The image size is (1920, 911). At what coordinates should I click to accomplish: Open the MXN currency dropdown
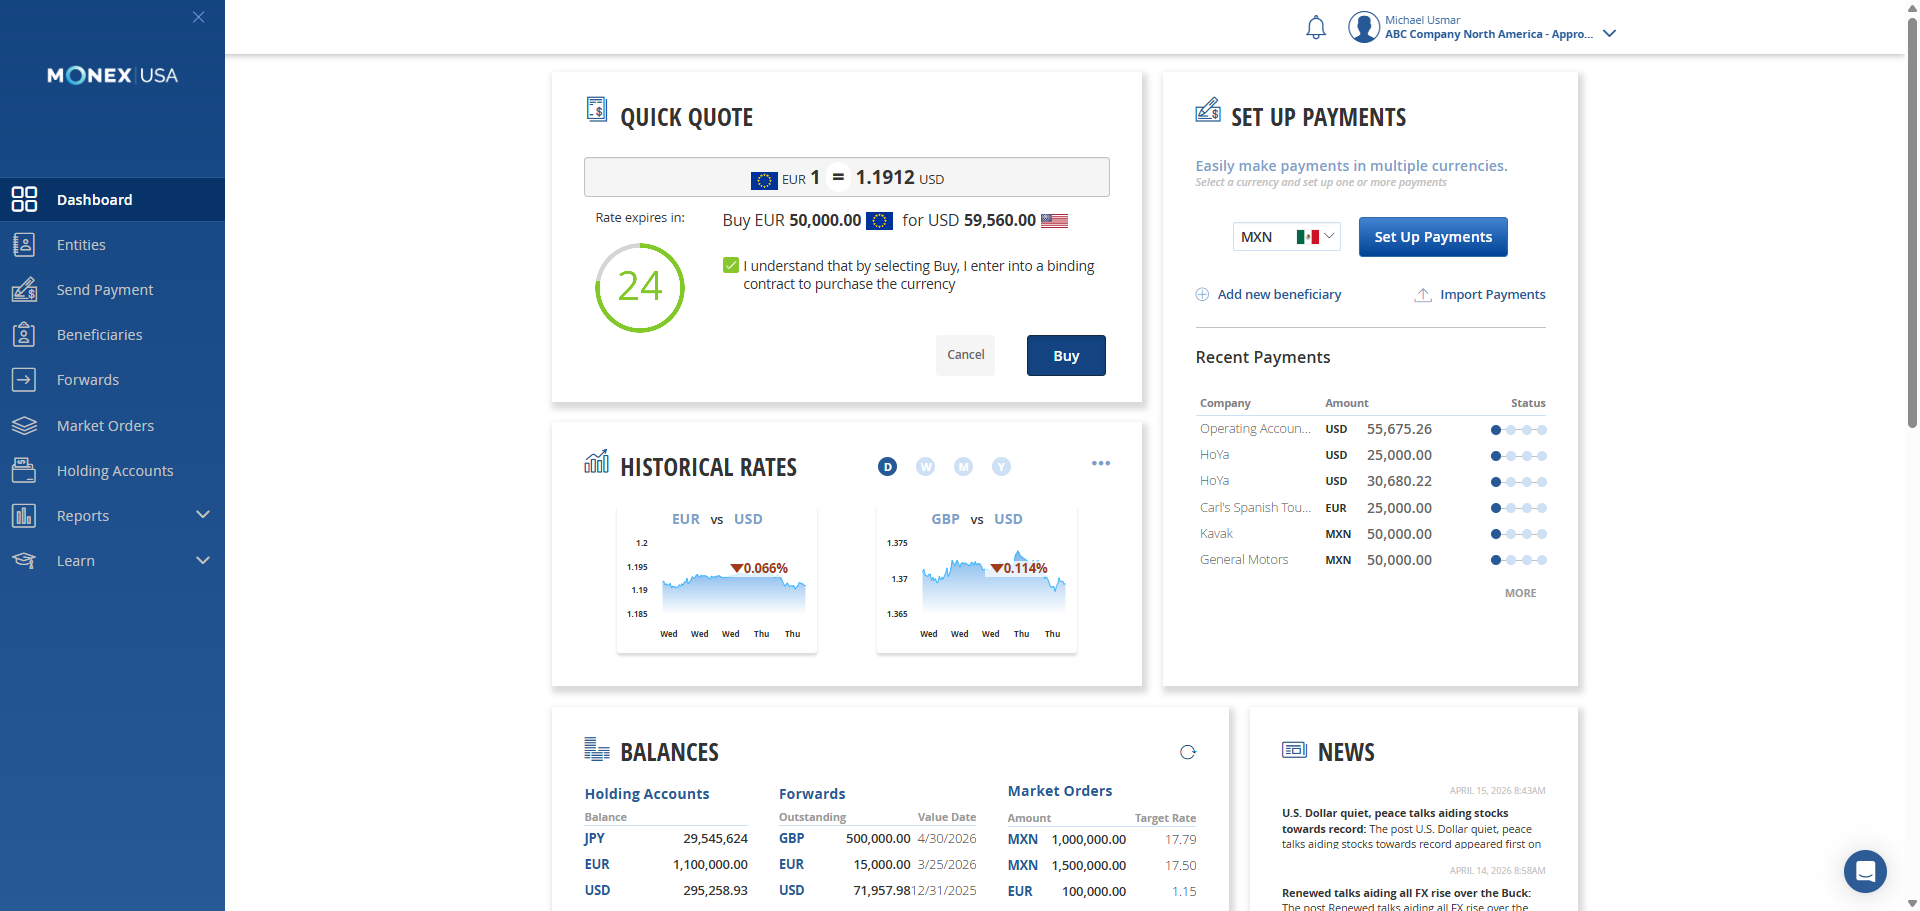point(1287,237)
